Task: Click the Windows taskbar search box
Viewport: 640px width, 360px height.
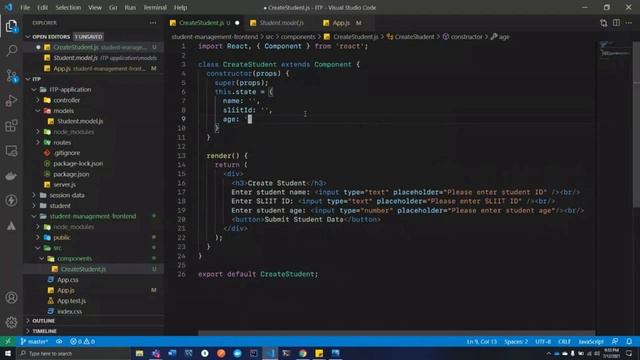Action: [73, 353]
